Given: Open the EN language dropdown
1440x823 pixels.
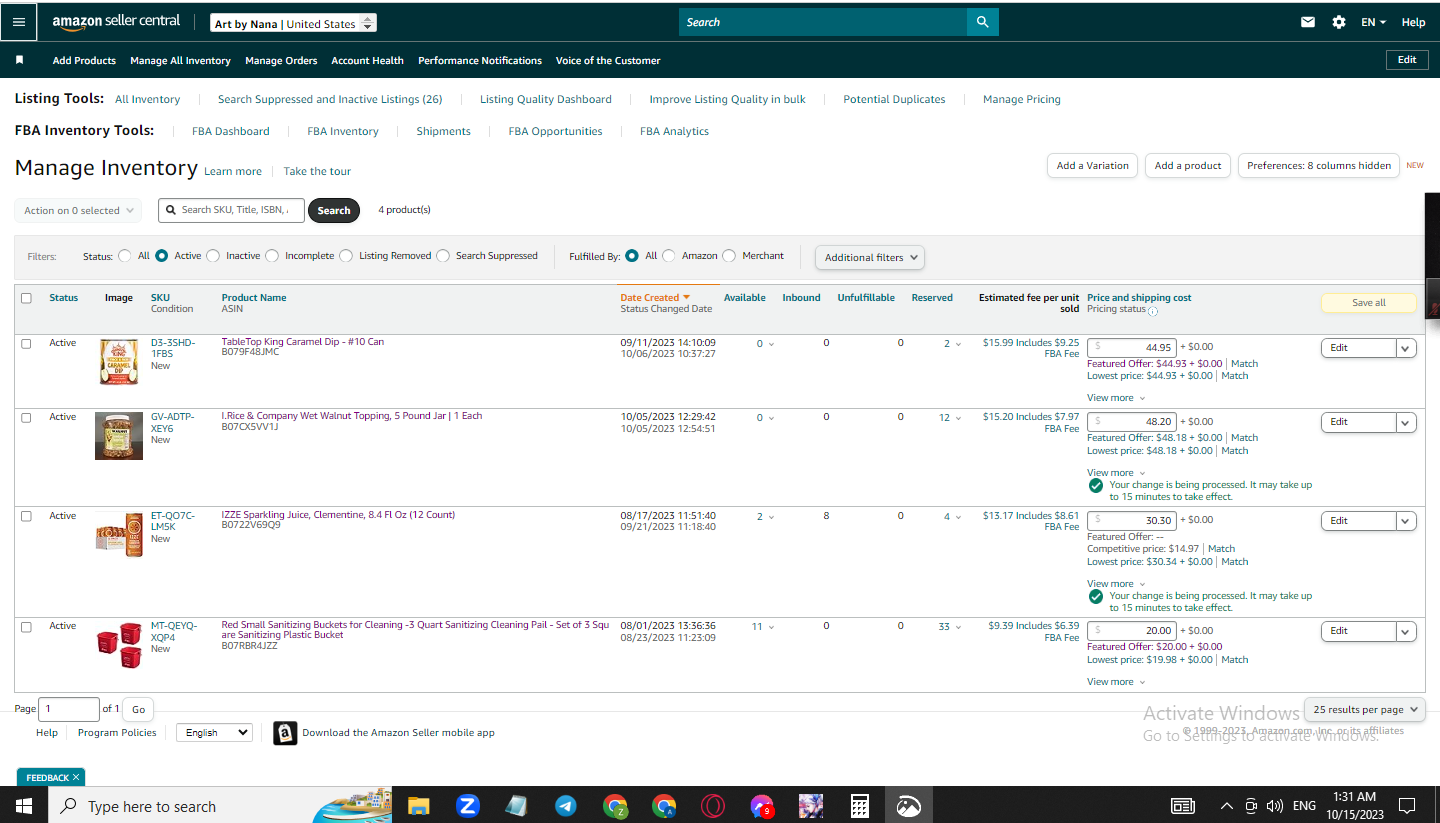Looking at the screenshot, I should point(1373,22).
